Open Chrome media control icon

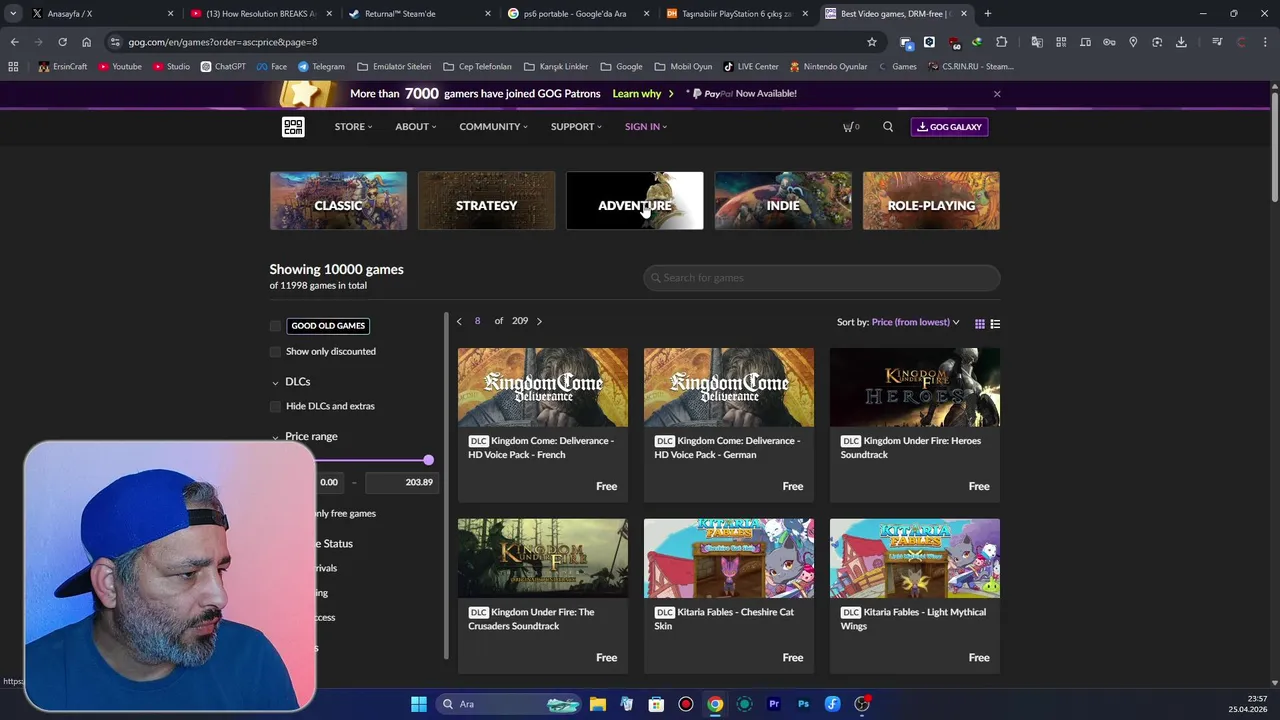coord(1217,42)
